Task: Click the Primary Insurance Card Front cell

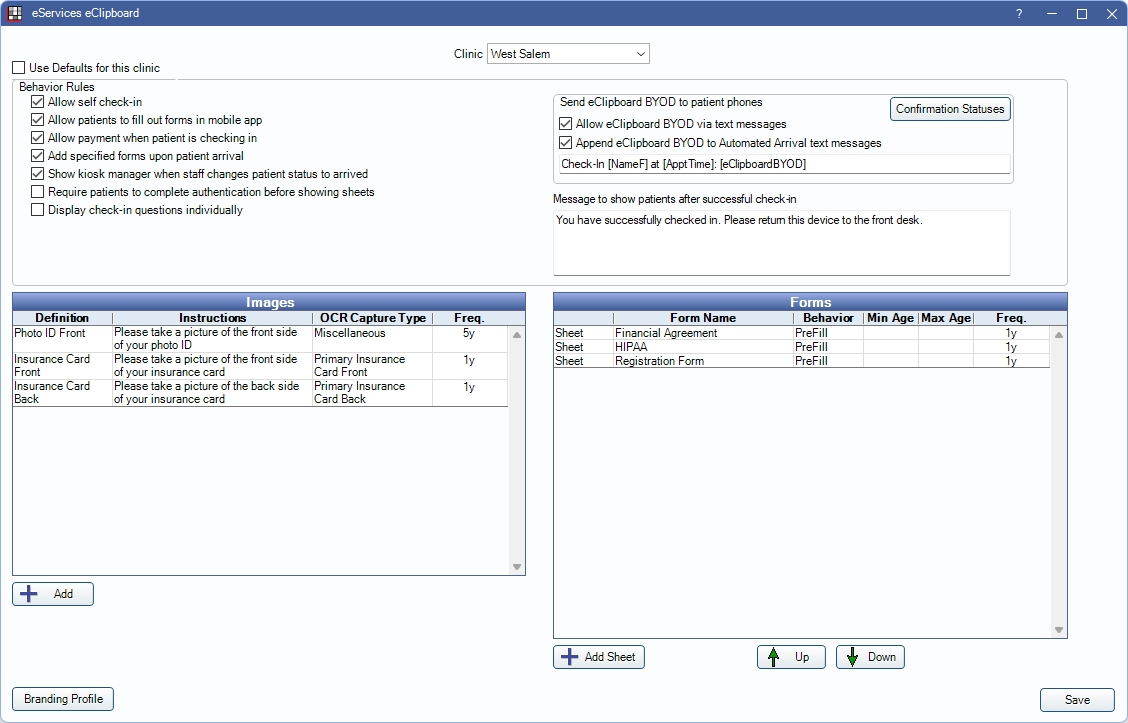Action: click(x=372, y=365)
